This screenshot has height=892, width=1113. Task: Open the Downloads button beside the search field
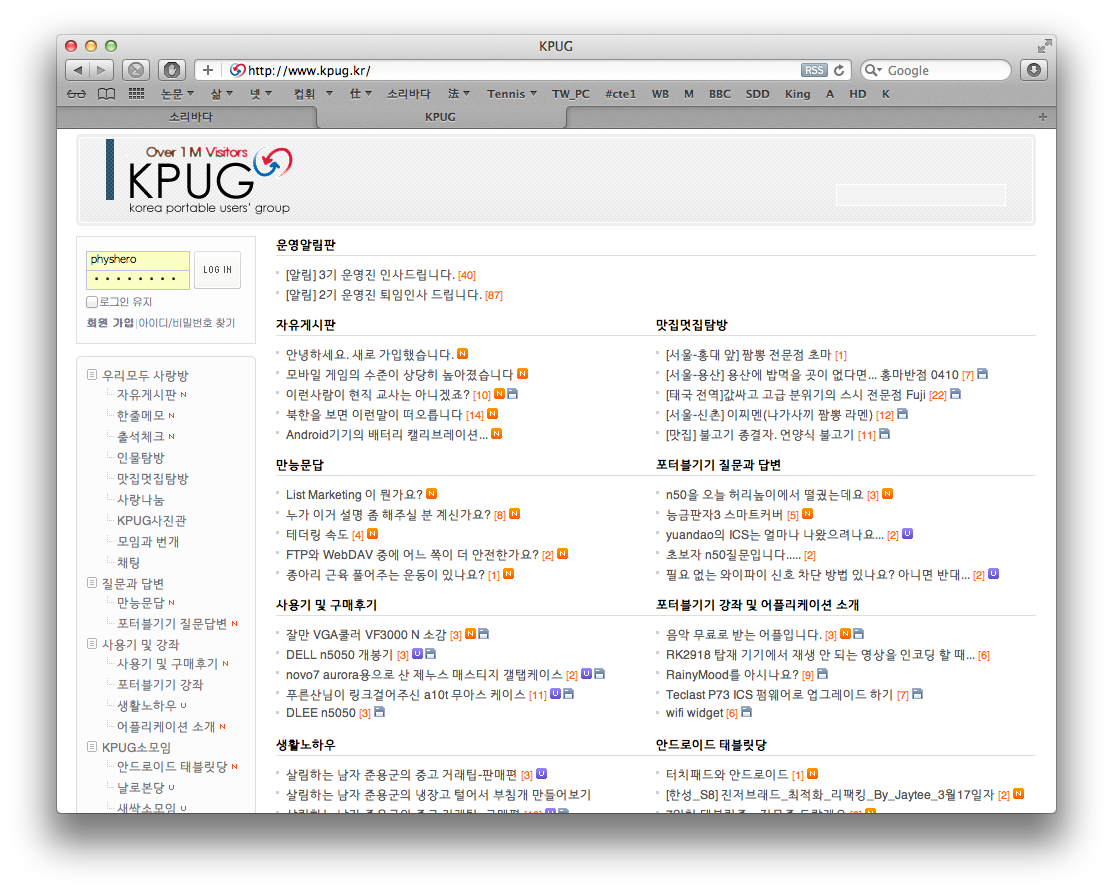click(1034, 70)
